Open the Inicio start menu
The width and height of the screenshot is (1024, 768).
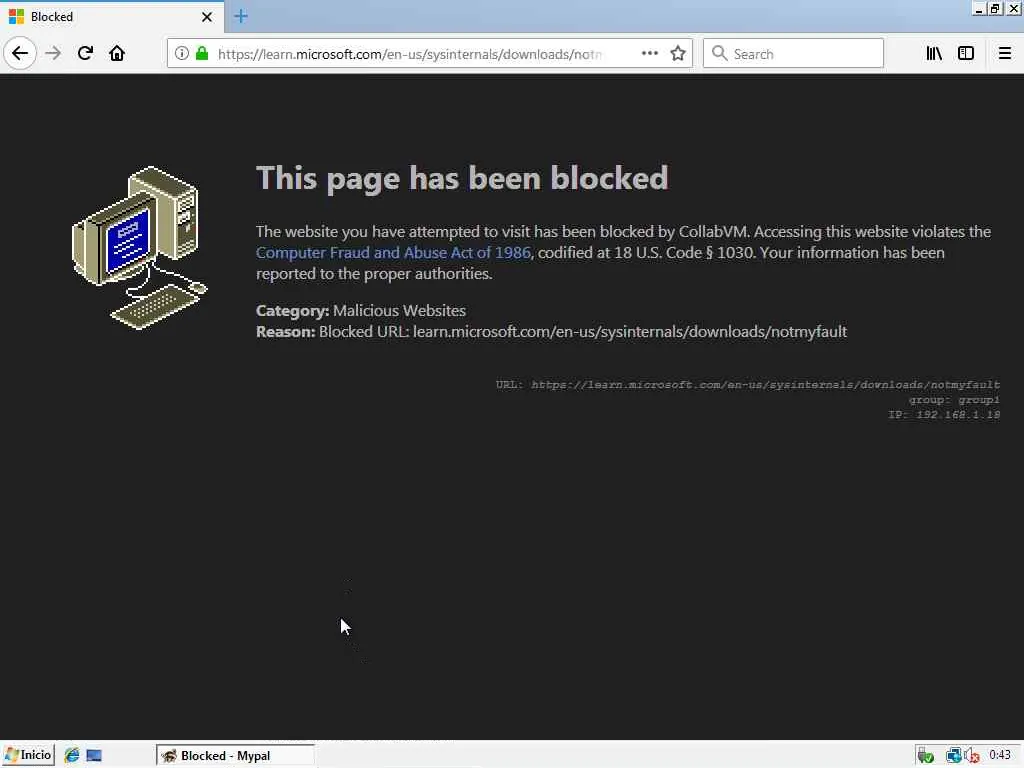pos(27,756)
